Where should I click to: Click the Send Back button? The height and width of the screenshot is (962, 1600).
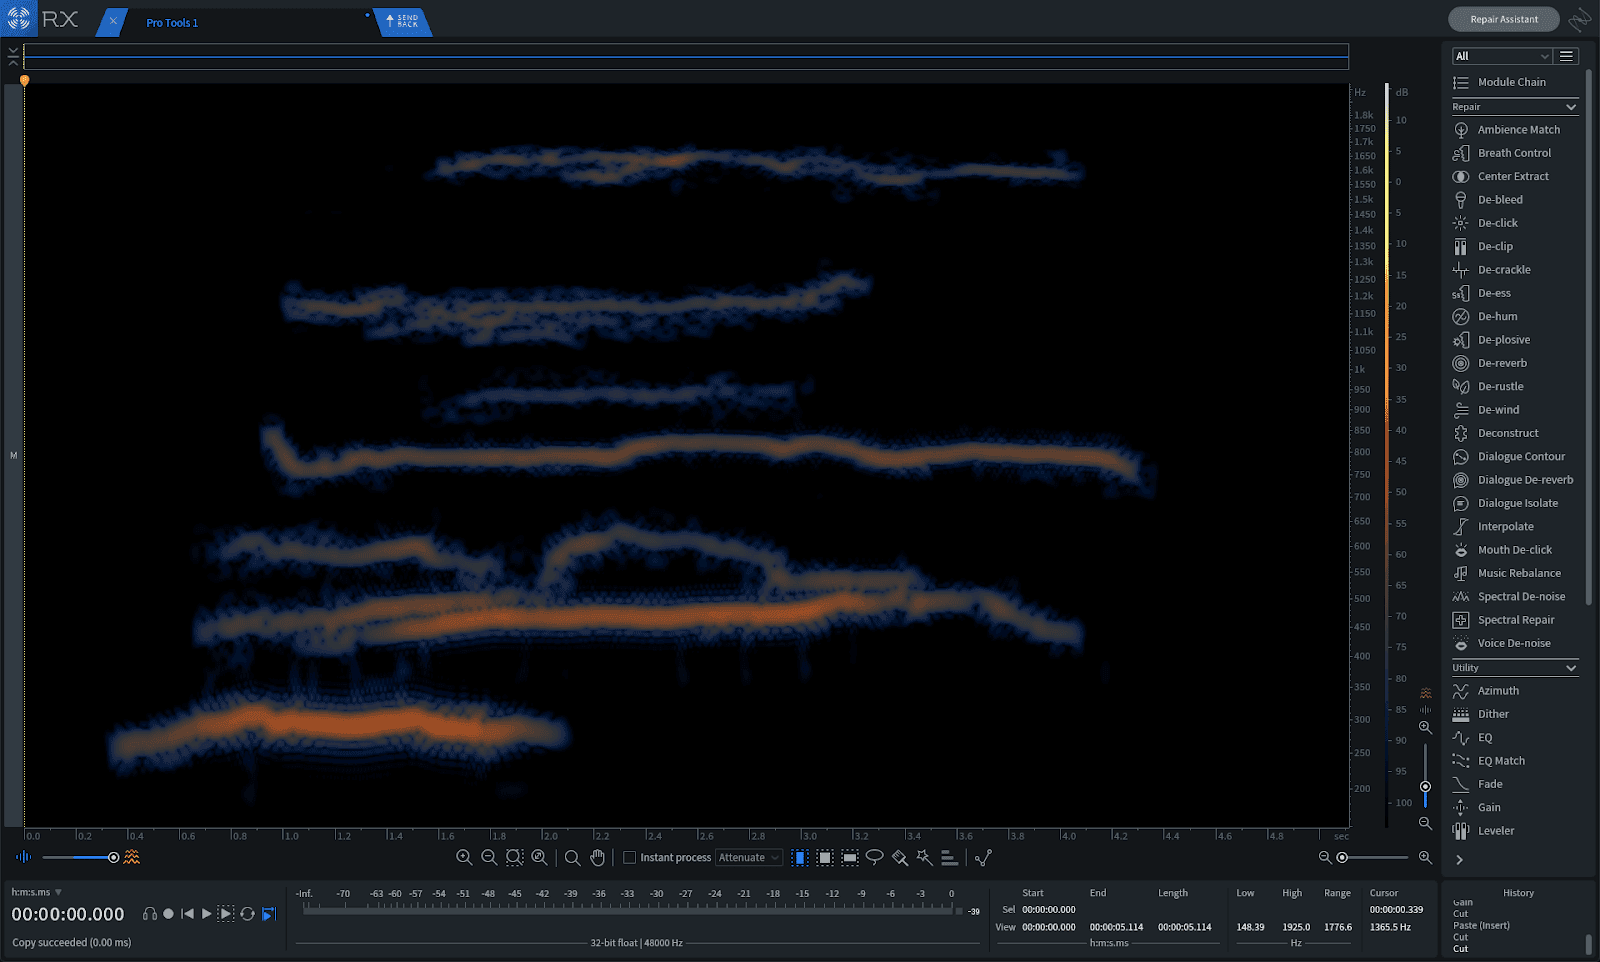click(403, 21)
